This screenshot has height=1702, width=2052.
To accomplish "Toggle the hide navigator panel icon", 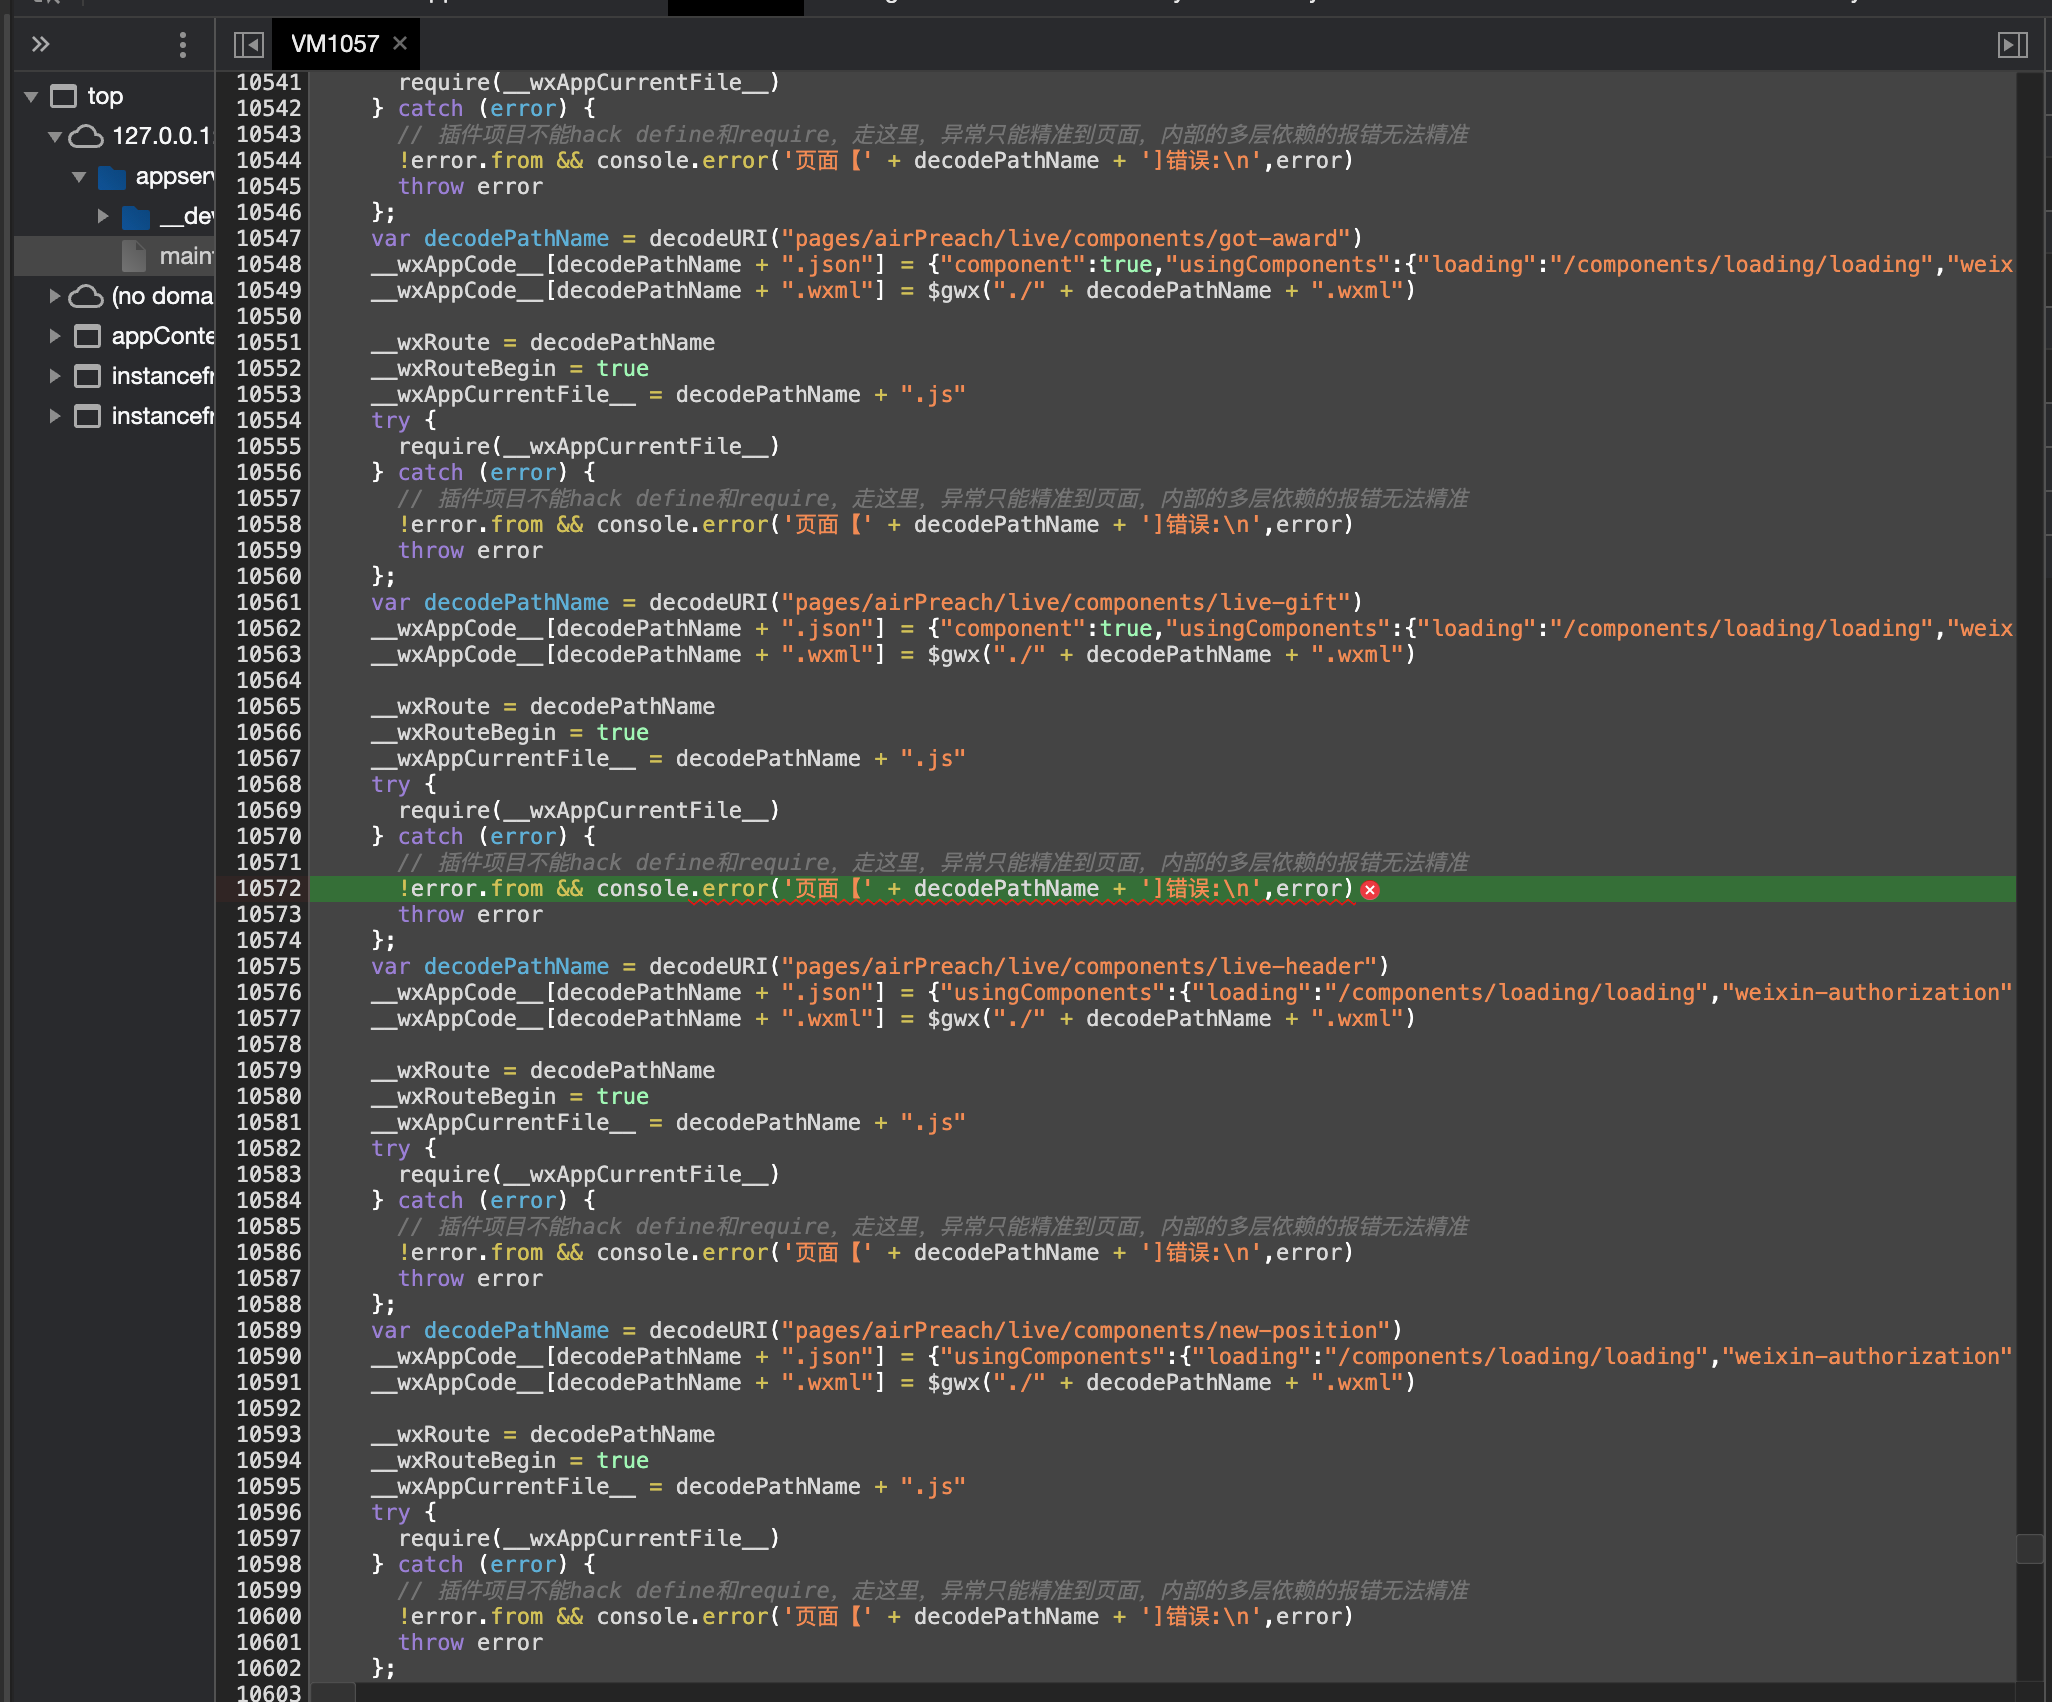I will pyautogui.click(x=248, y=44).
